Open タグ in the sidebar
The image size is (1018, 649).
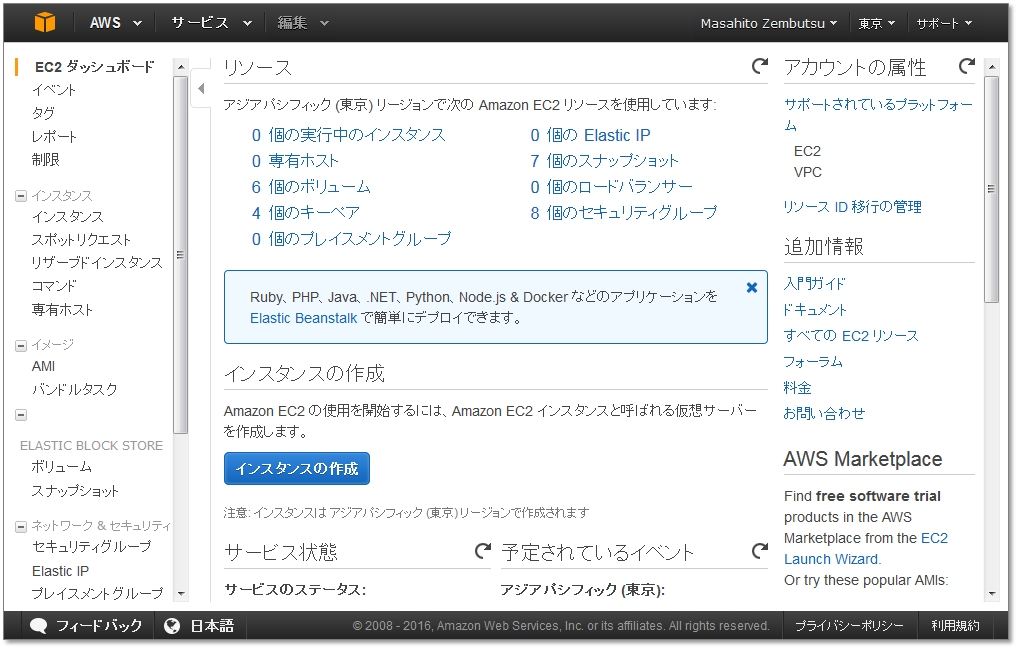click(x=43, y=114)
